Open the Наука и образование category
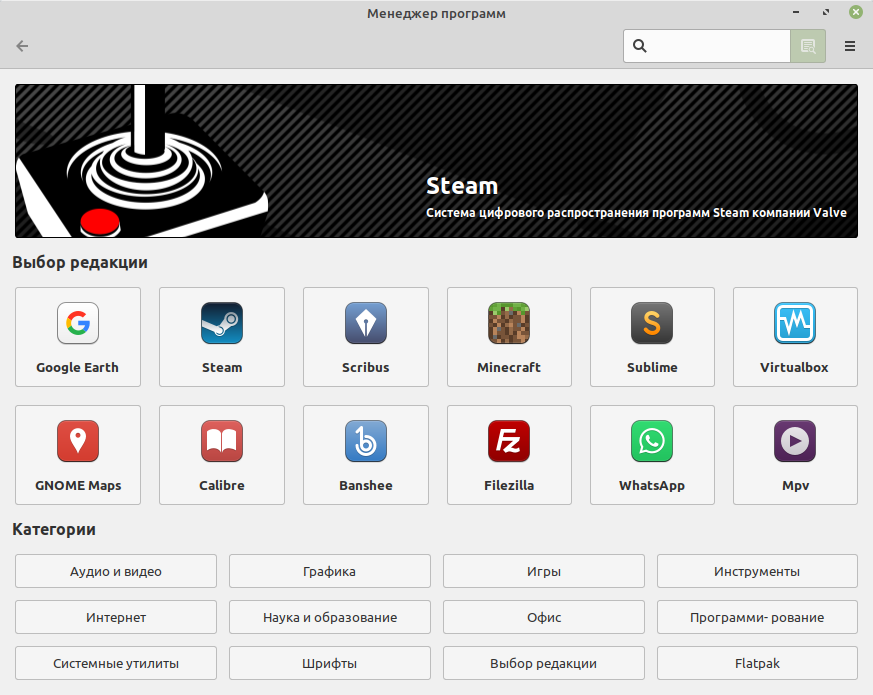Screen dimensions: 873x695 (x=330, y=617)
